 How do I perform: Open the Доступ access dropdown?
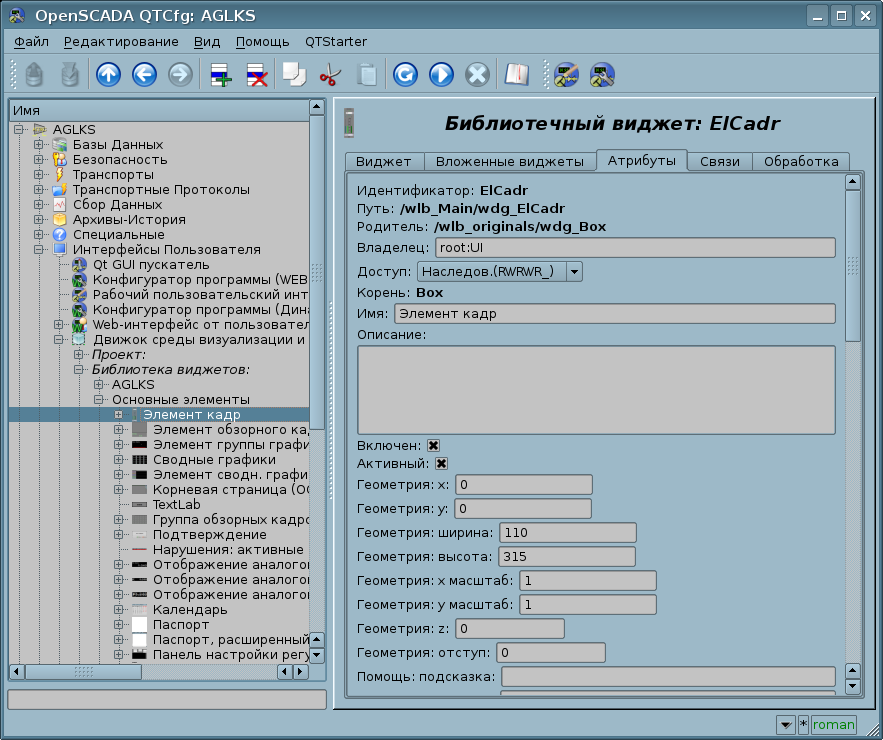[x=498, y=271]
